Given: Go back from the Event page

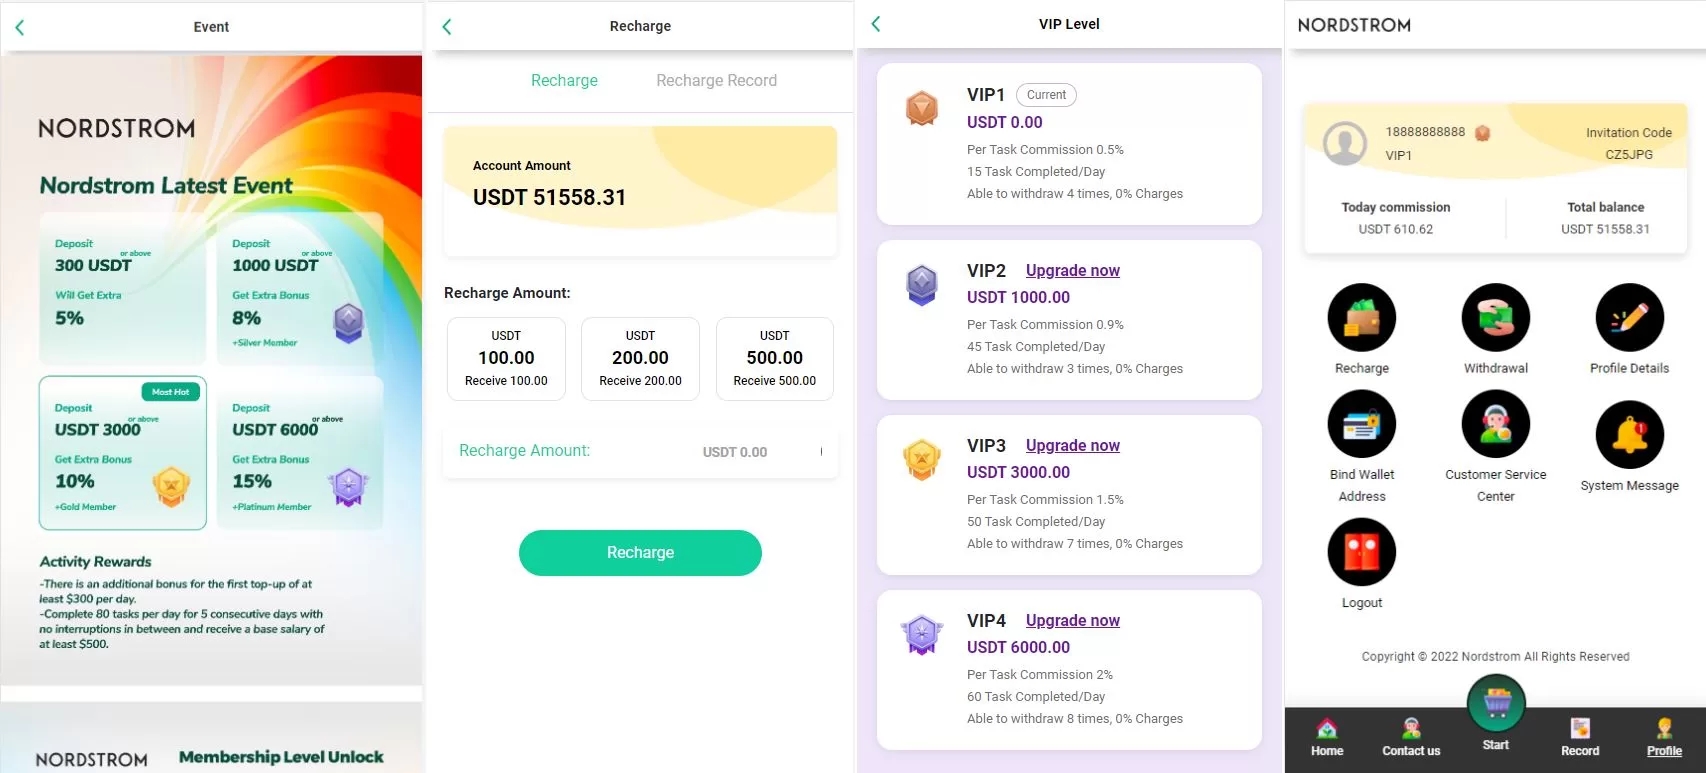Looking at the screenshot, I should click(20, 27).
